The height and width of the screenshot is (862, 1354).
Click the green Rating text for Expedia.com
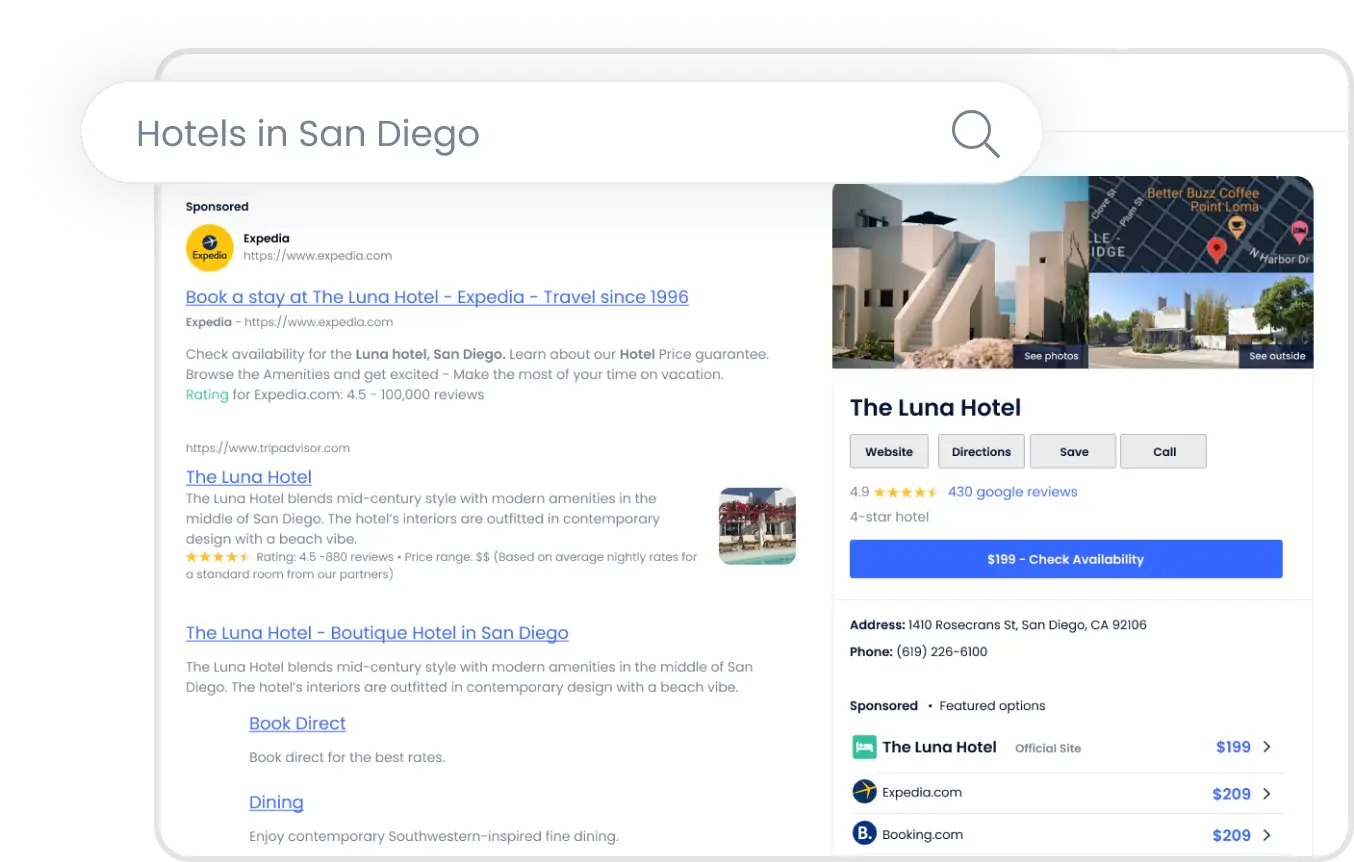pyautogui.click(x=207, y=395)
